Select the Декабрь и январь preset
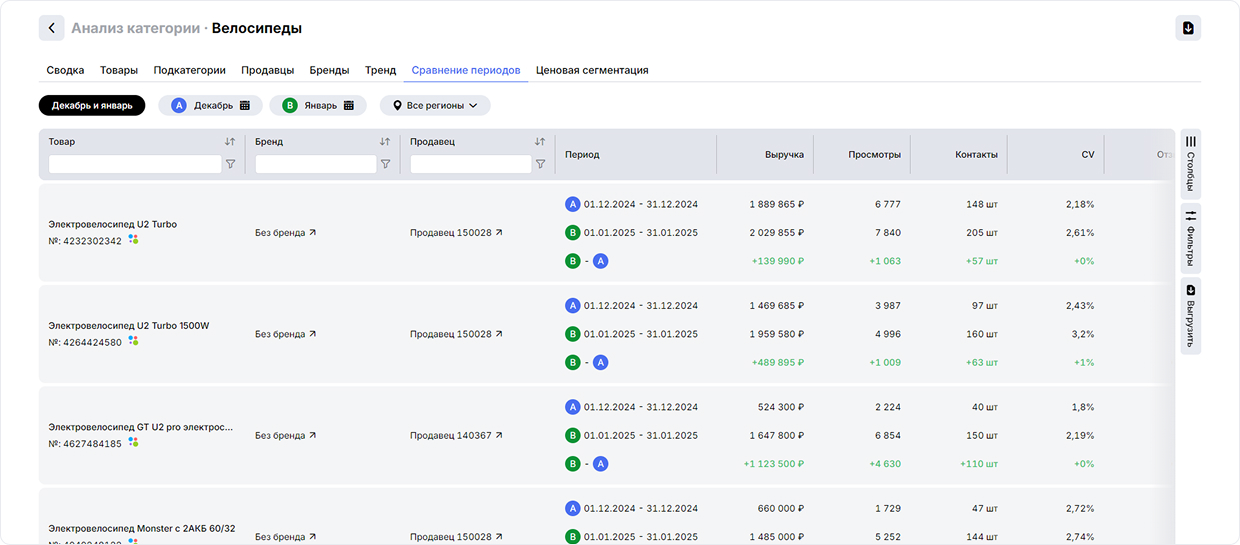 (x=92, y=105)
